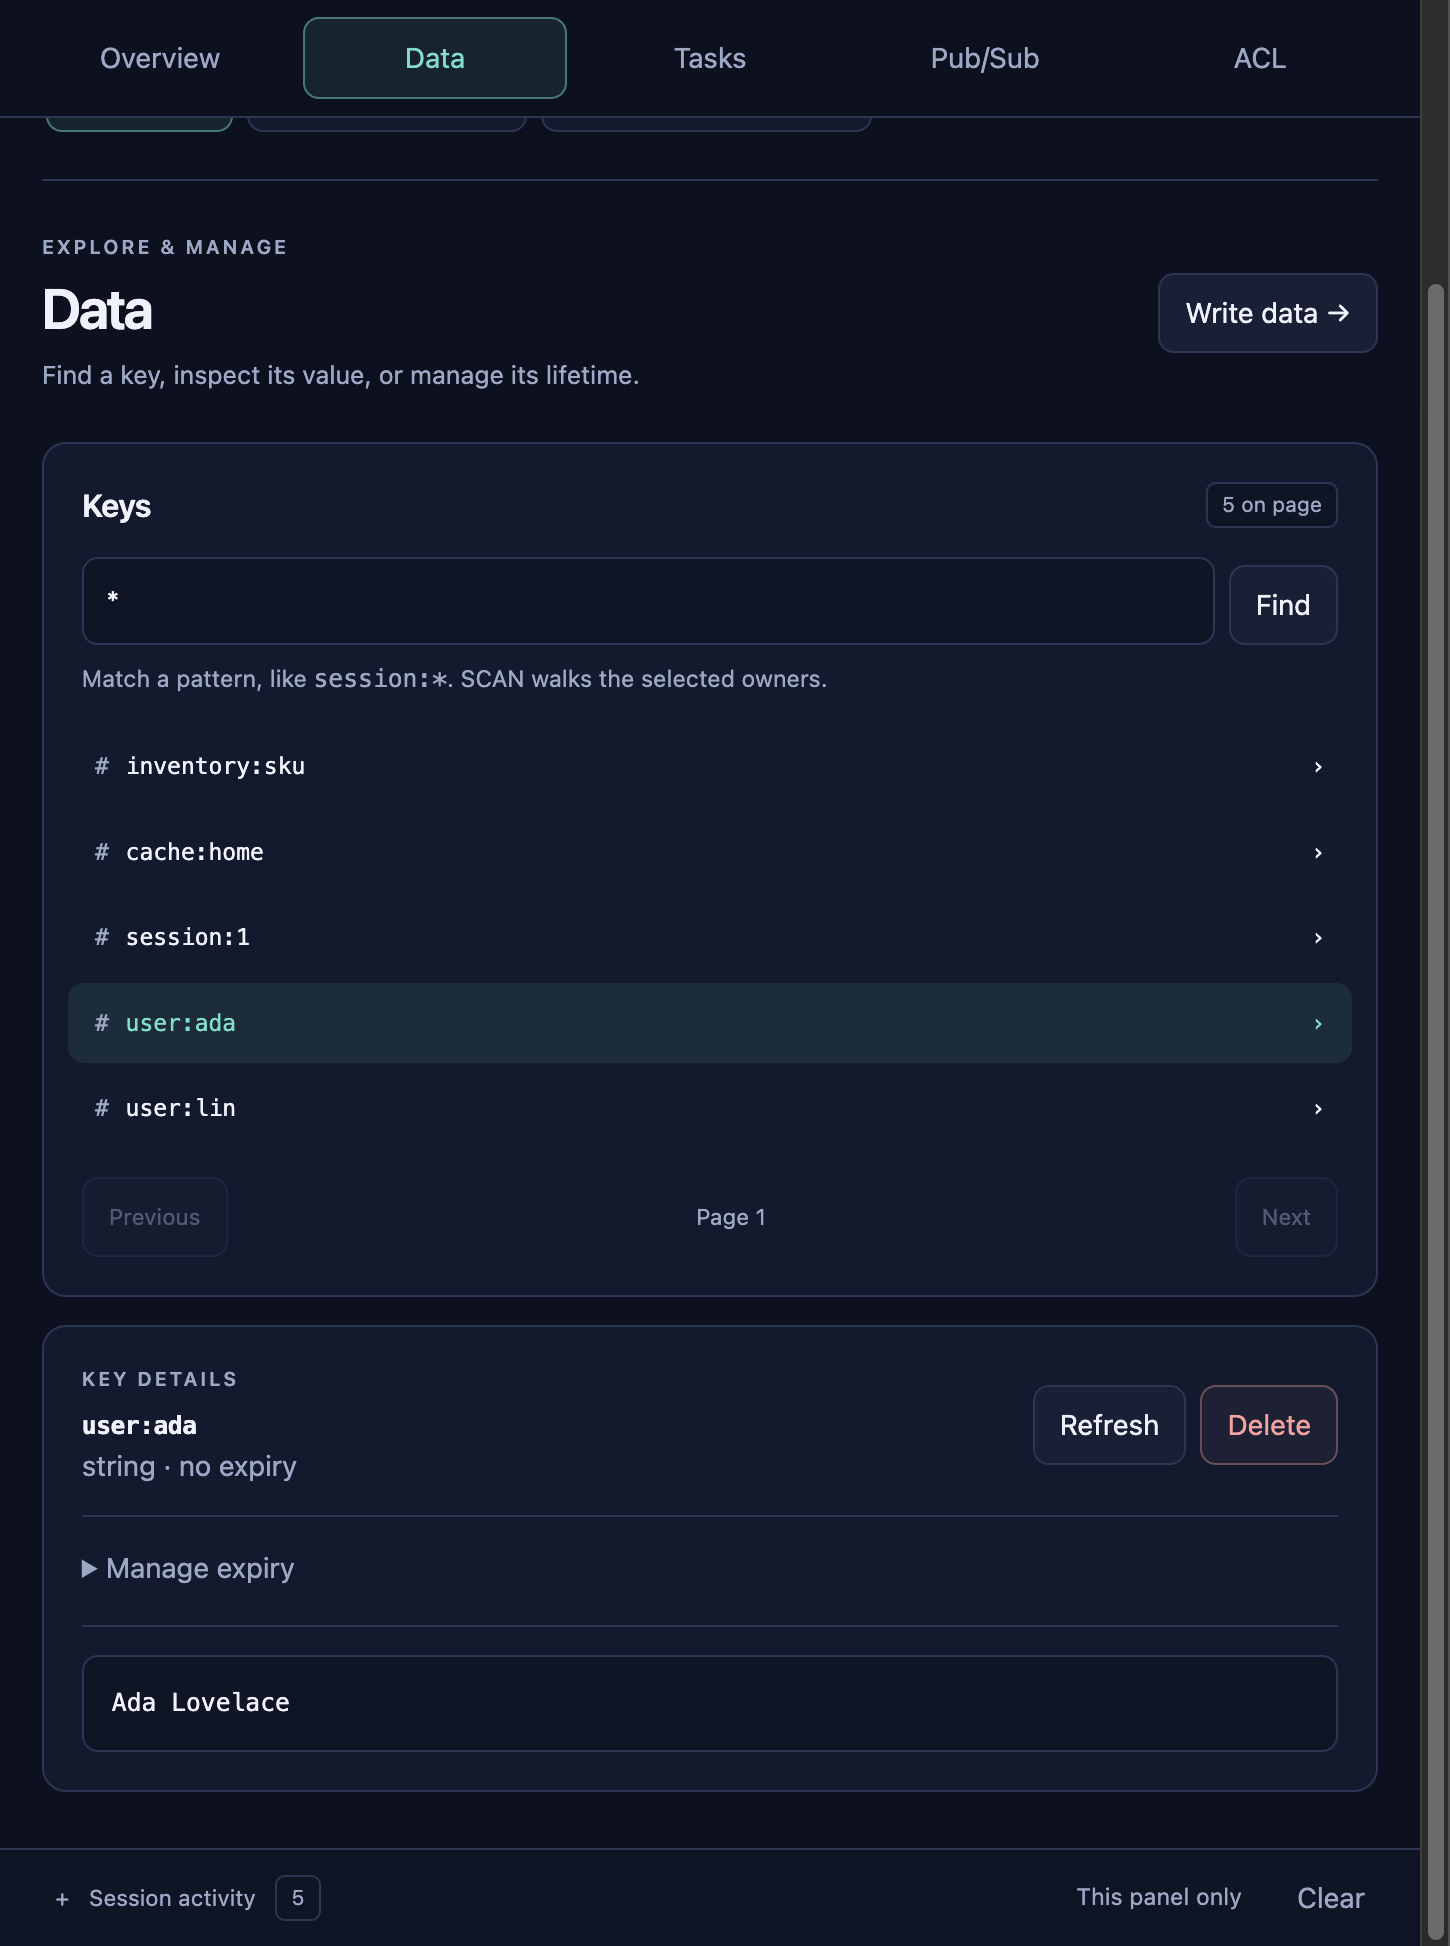Viewport: 1450px width, 1946px height.
Task: Clear the session activity log
Action: pyautogui.click(x=1330, y=1898)
